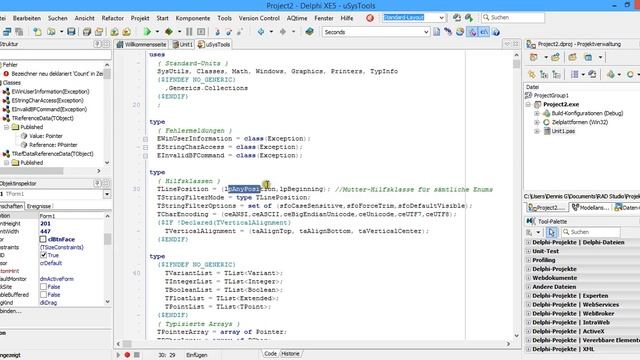Click the editor vertical scrollbar thumb
This screenshot has height=360, width=640.
[x=517, y=64]
